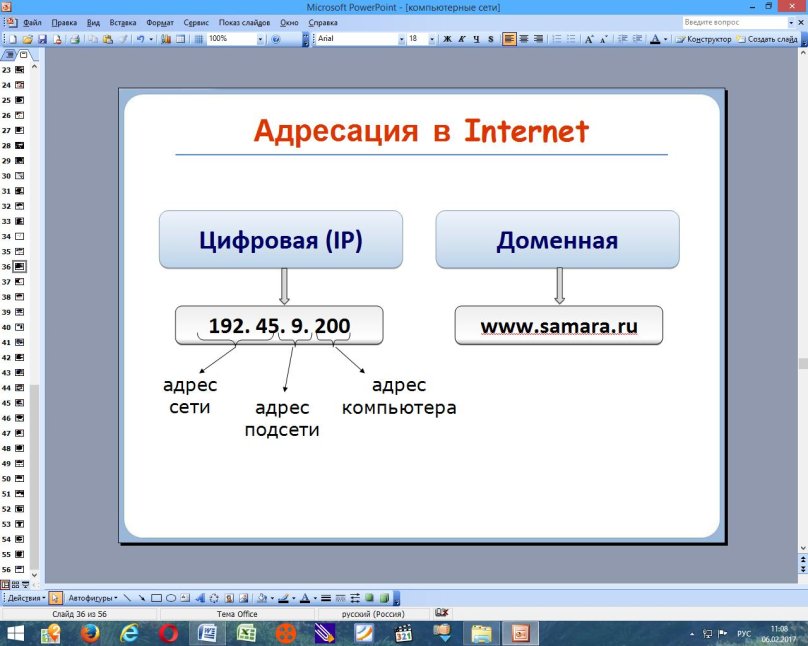Screen dimensions: 808x646
Task: Switch to Slide Sorter view
Action: [x=15, y=584]
